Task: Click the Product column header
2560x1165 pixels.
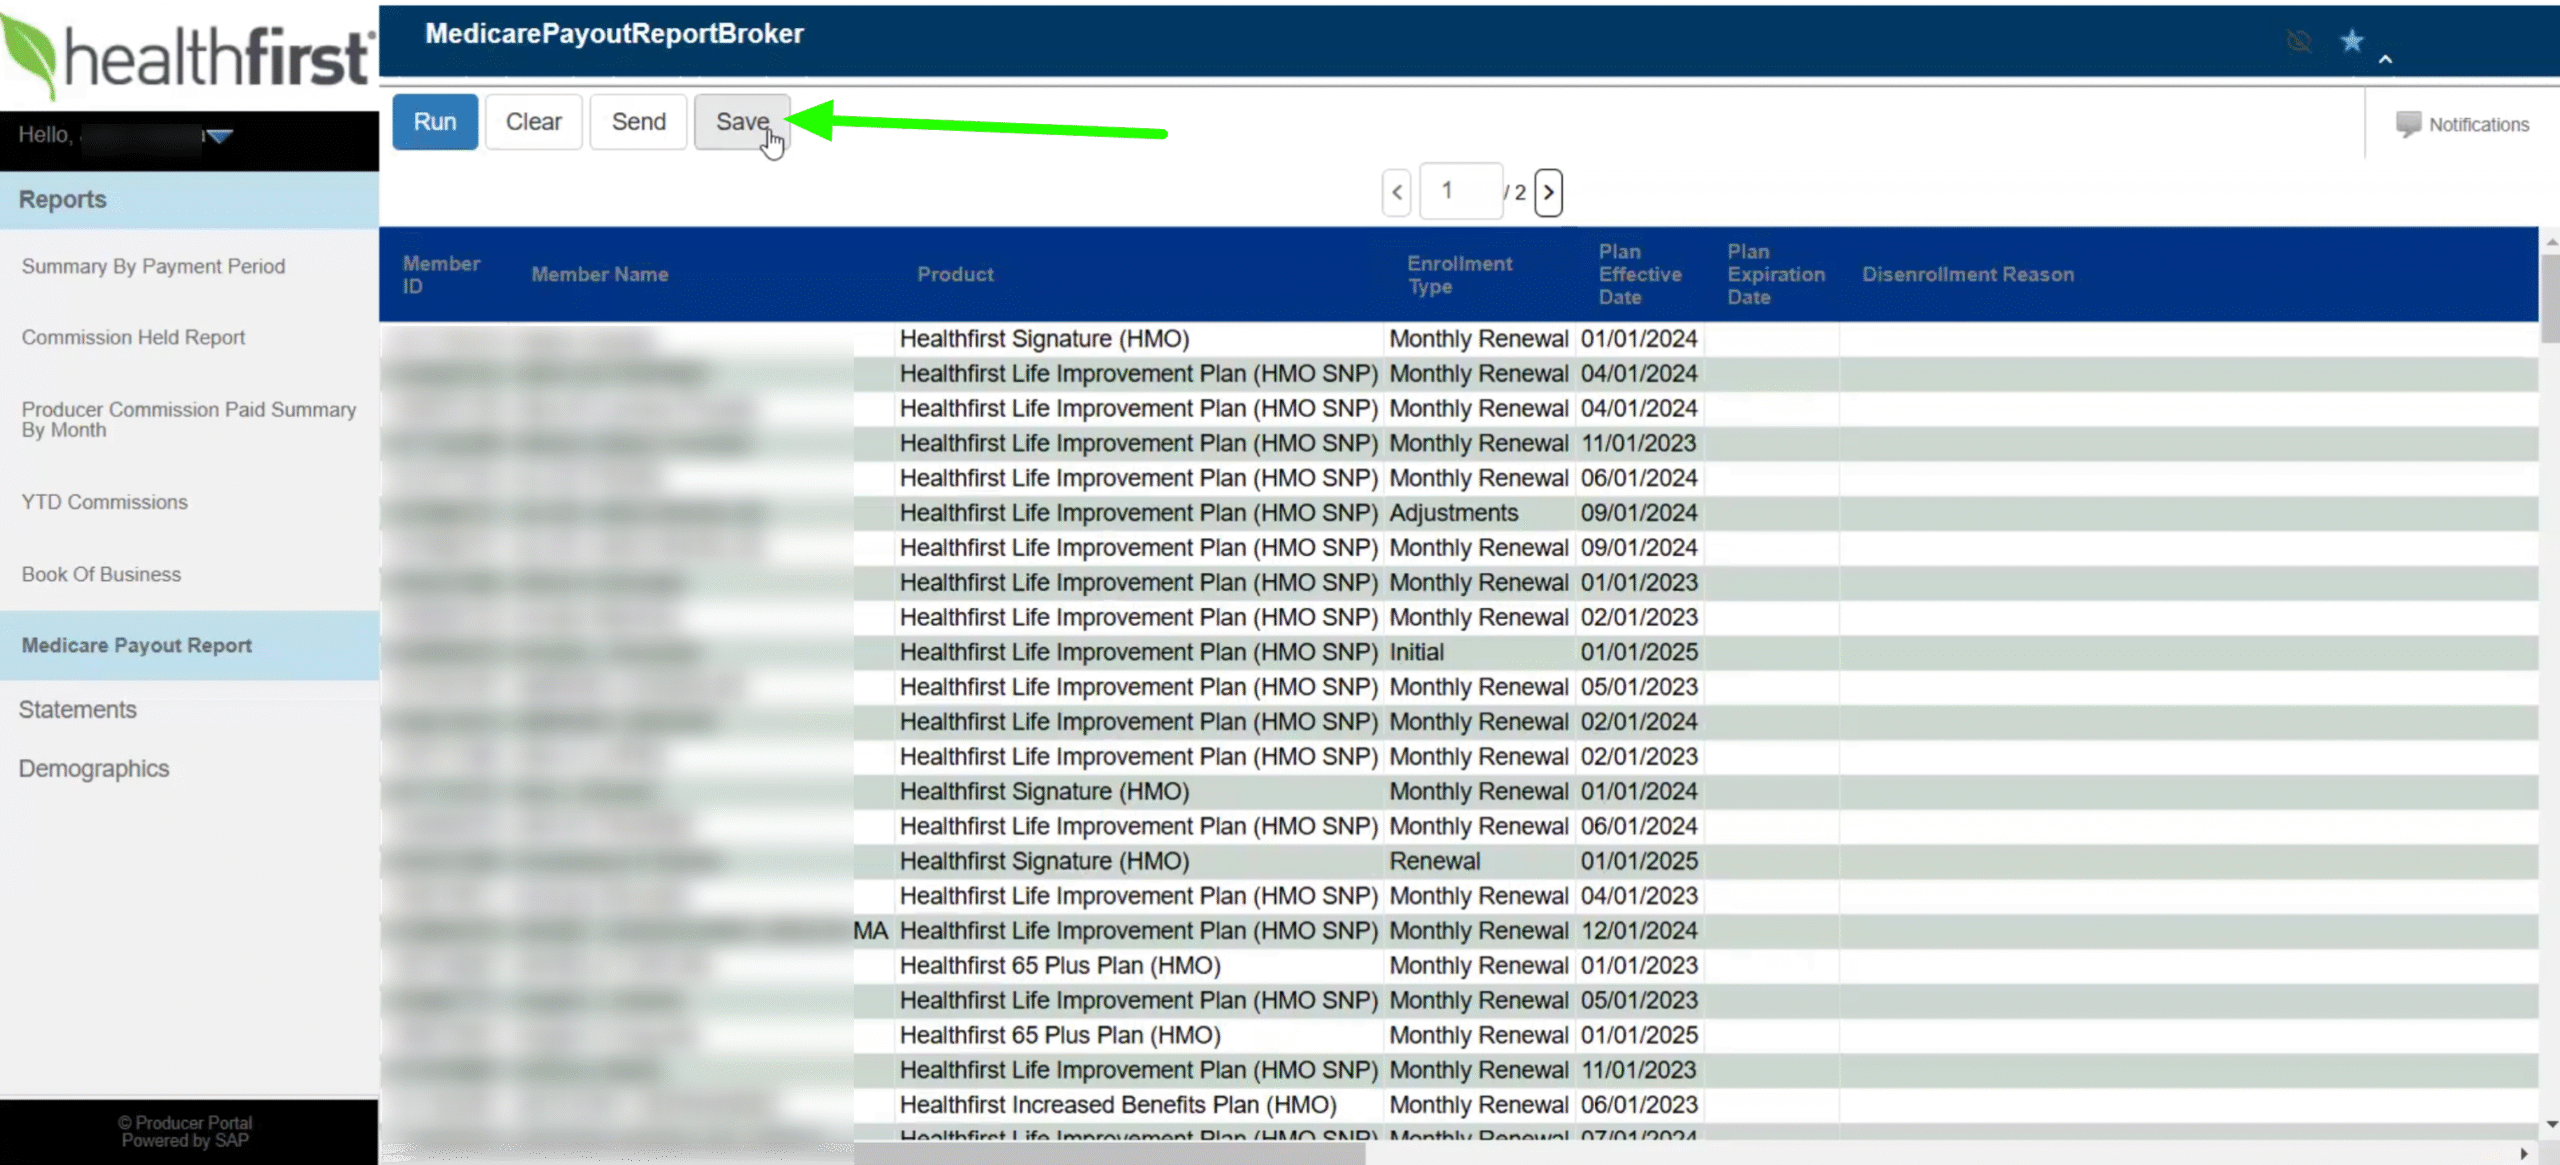Action: [x=955, y=274]
